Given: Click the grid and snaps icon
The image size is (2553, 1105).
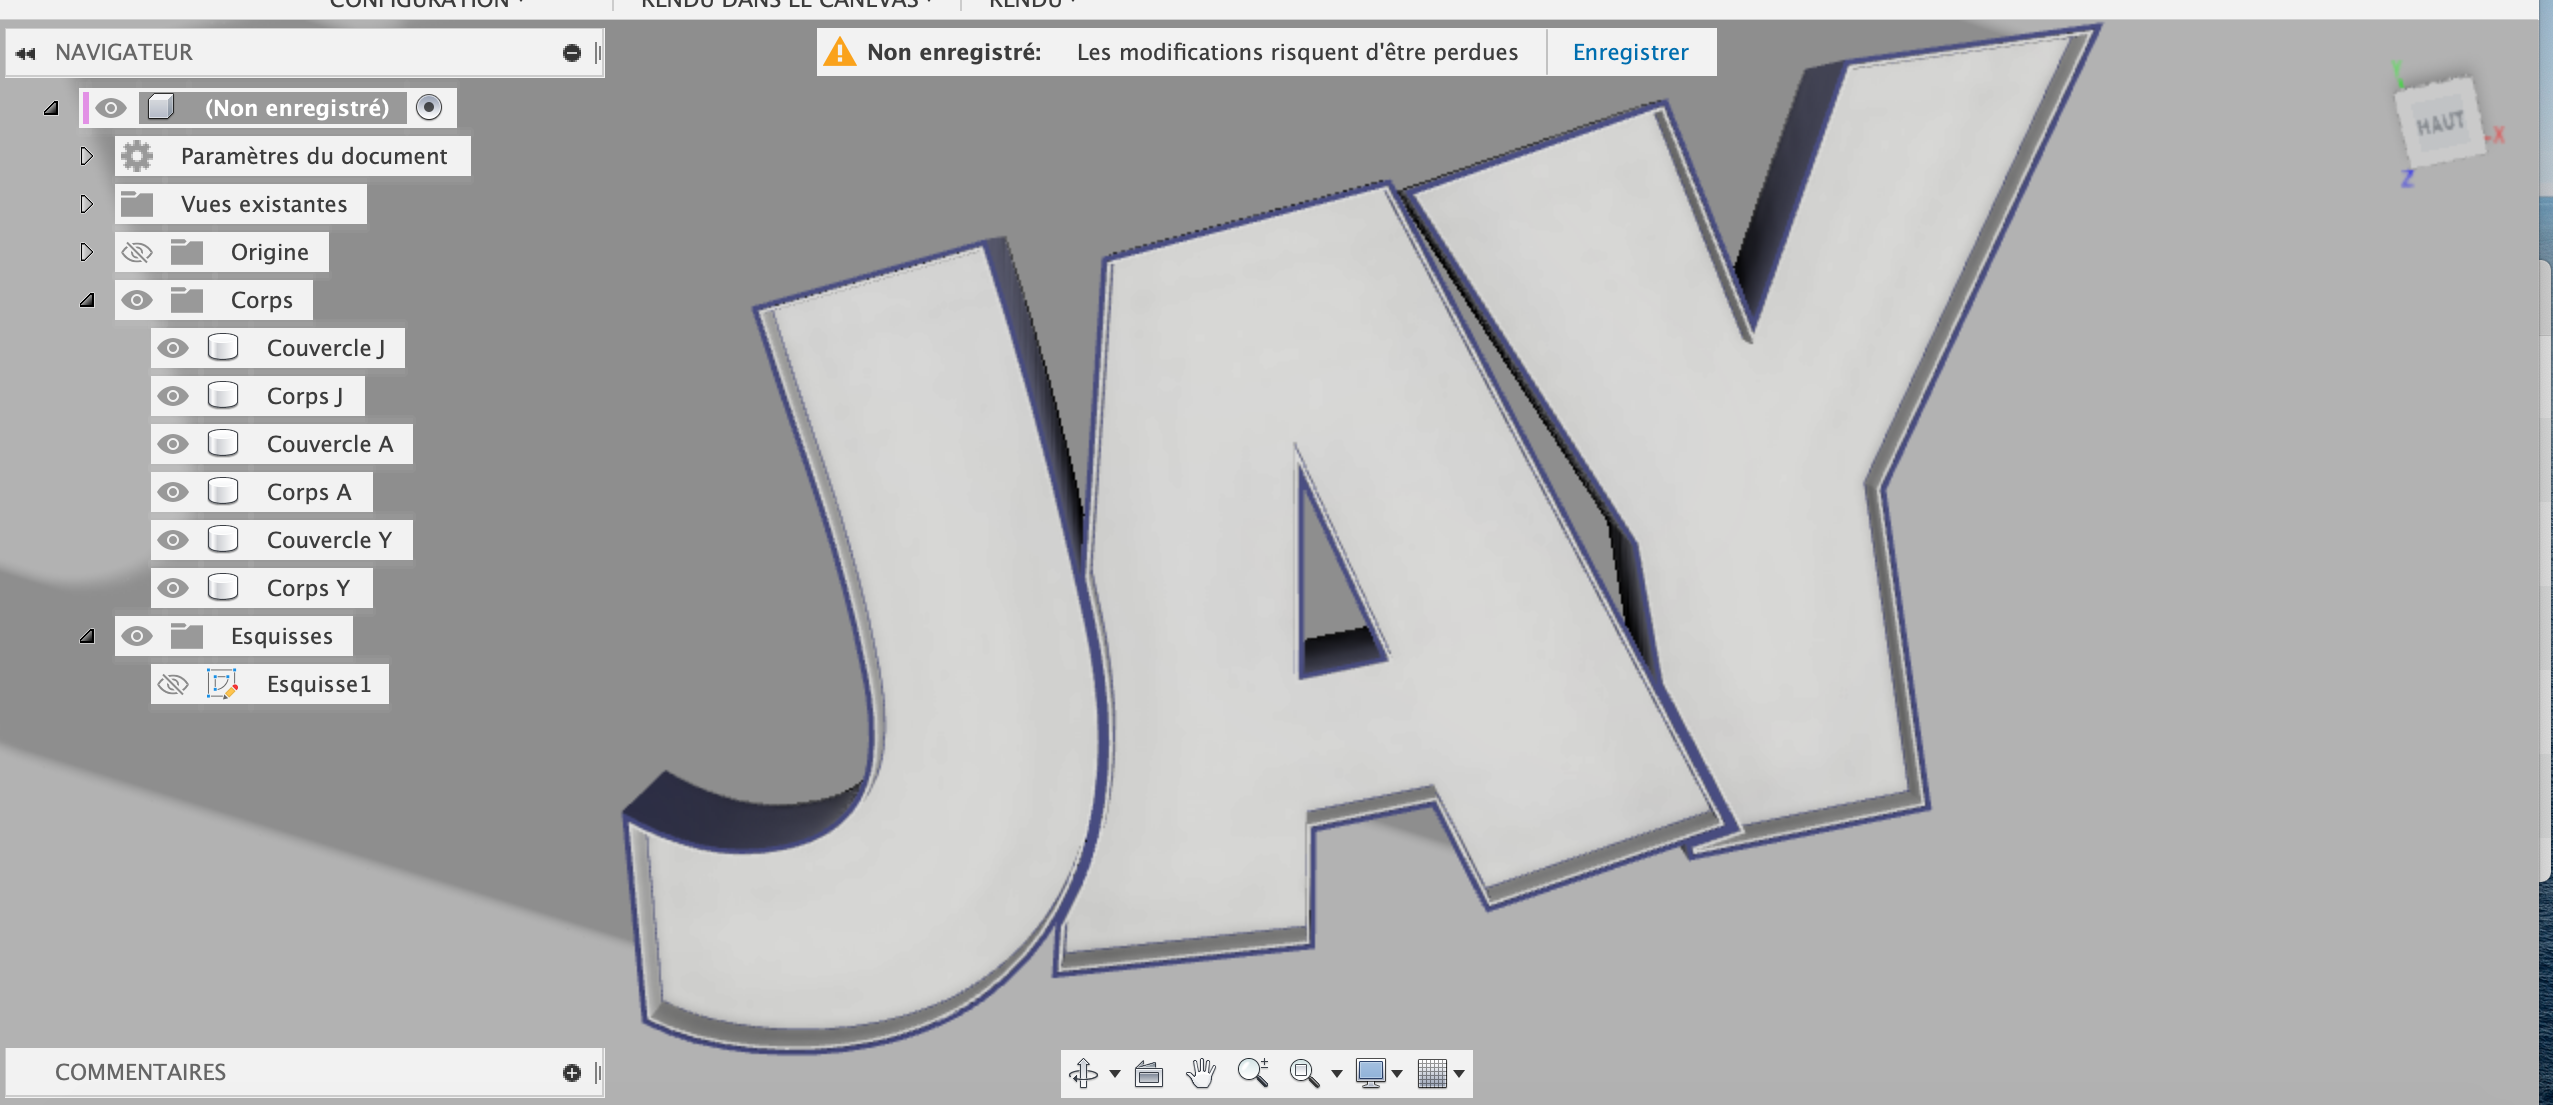Looking at the screenshot, I should coord(1432,1073).
